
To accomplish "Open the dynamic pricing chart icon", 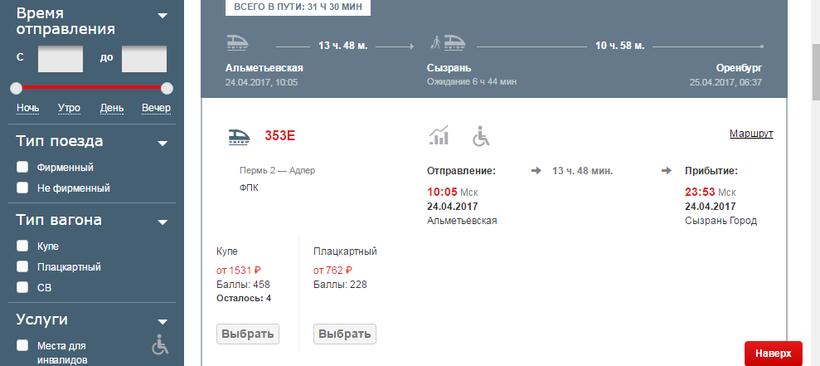I will 438,135.
